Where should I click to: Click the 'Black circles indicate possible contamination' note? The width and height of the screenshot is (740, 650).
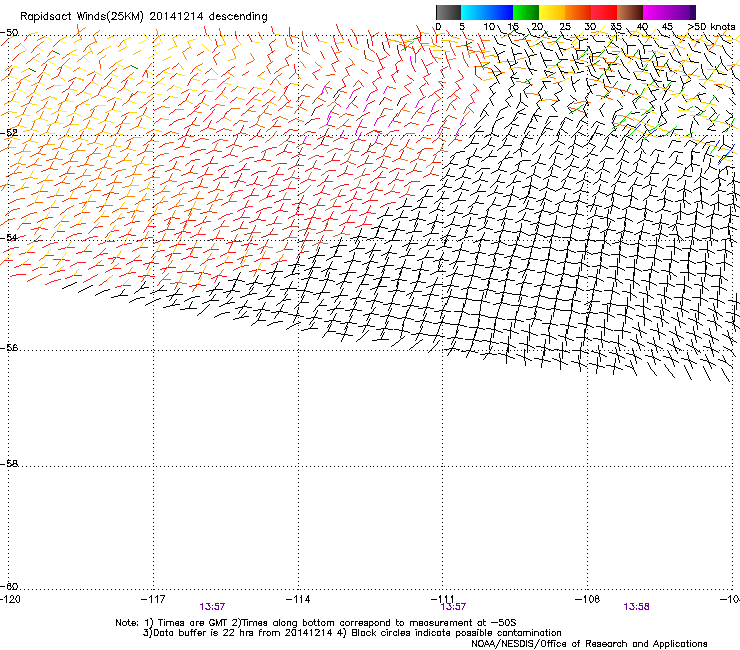pyautogui.click(x=456, y=633)
